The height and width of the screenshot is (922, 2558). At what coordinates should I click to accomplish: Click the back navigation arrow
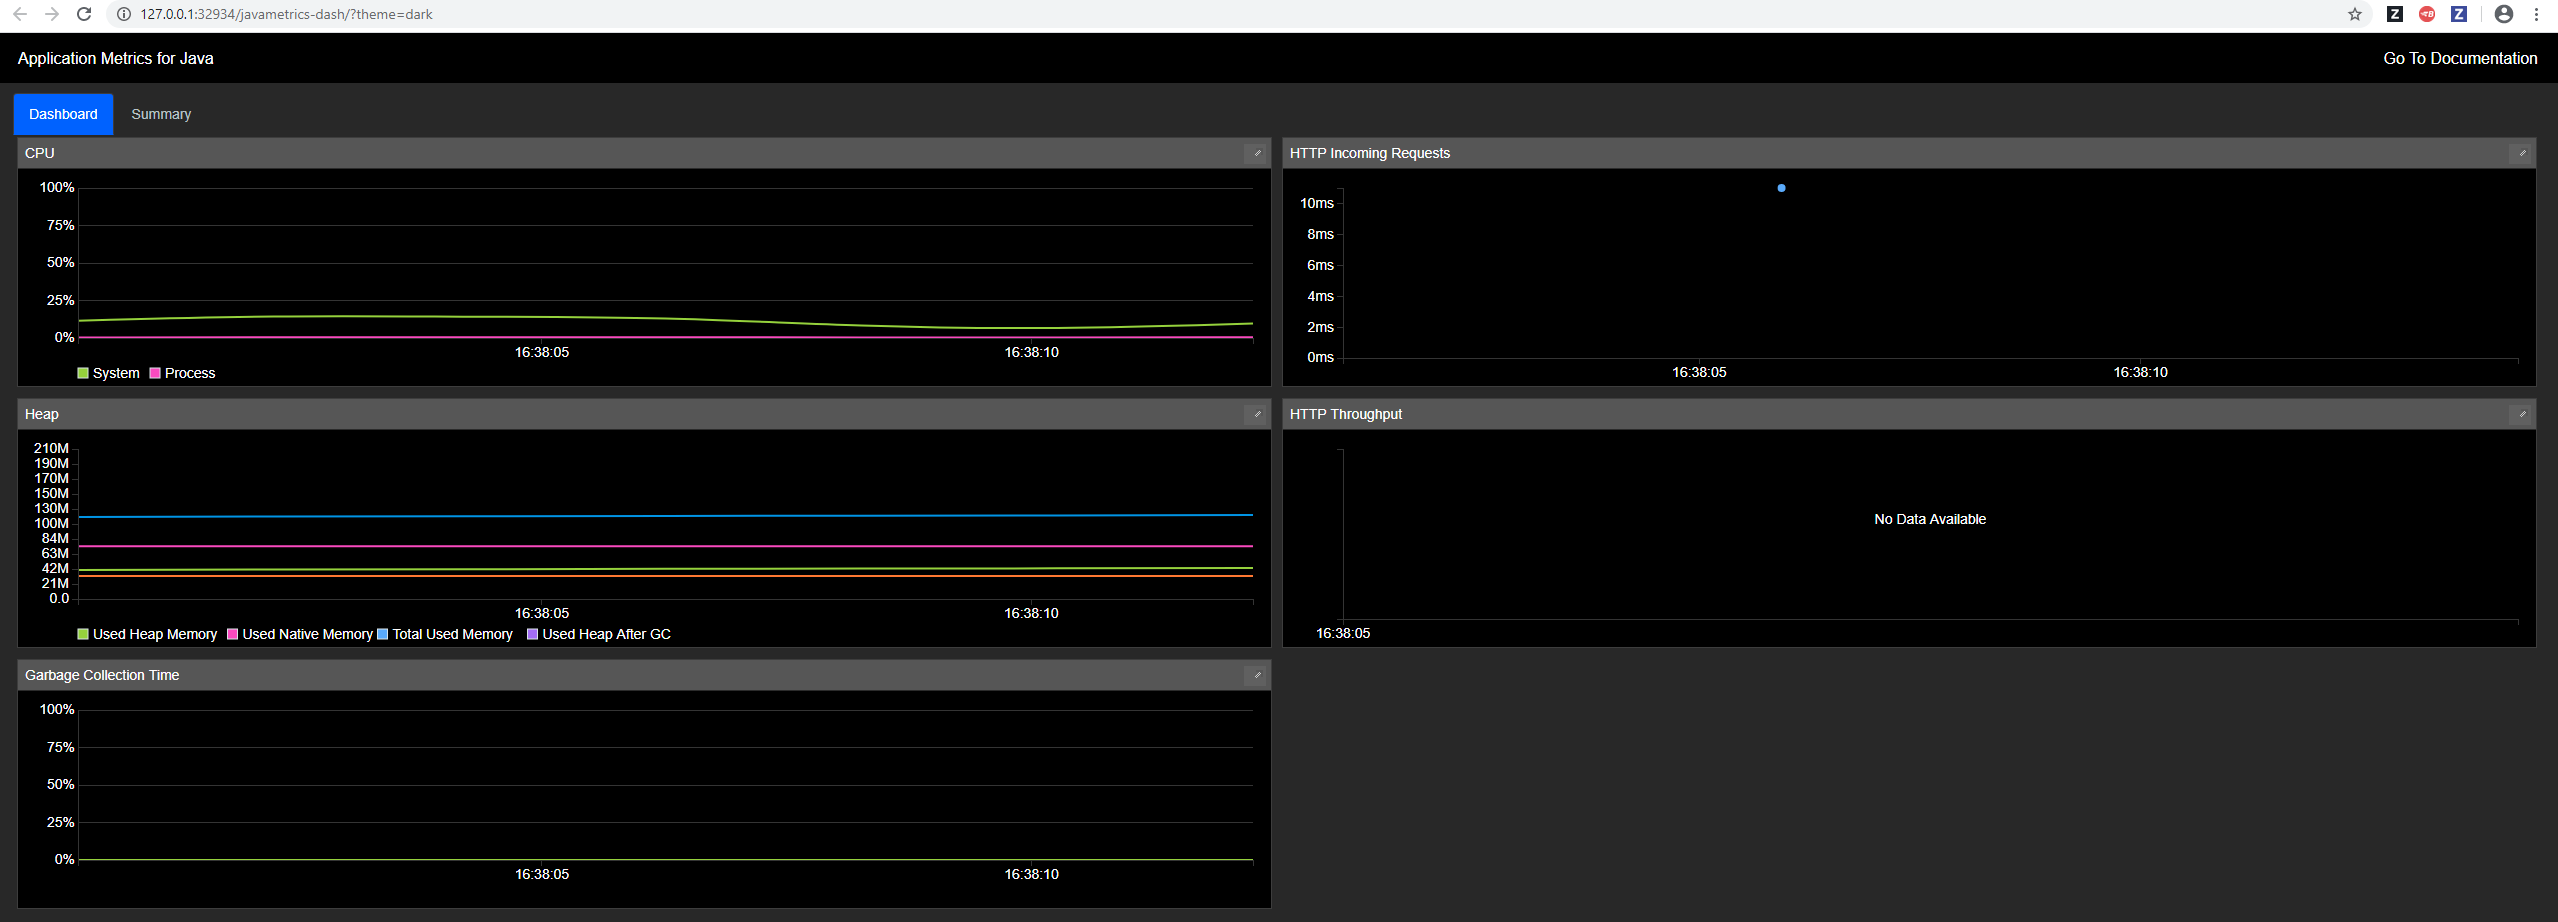tap(21, 14)
